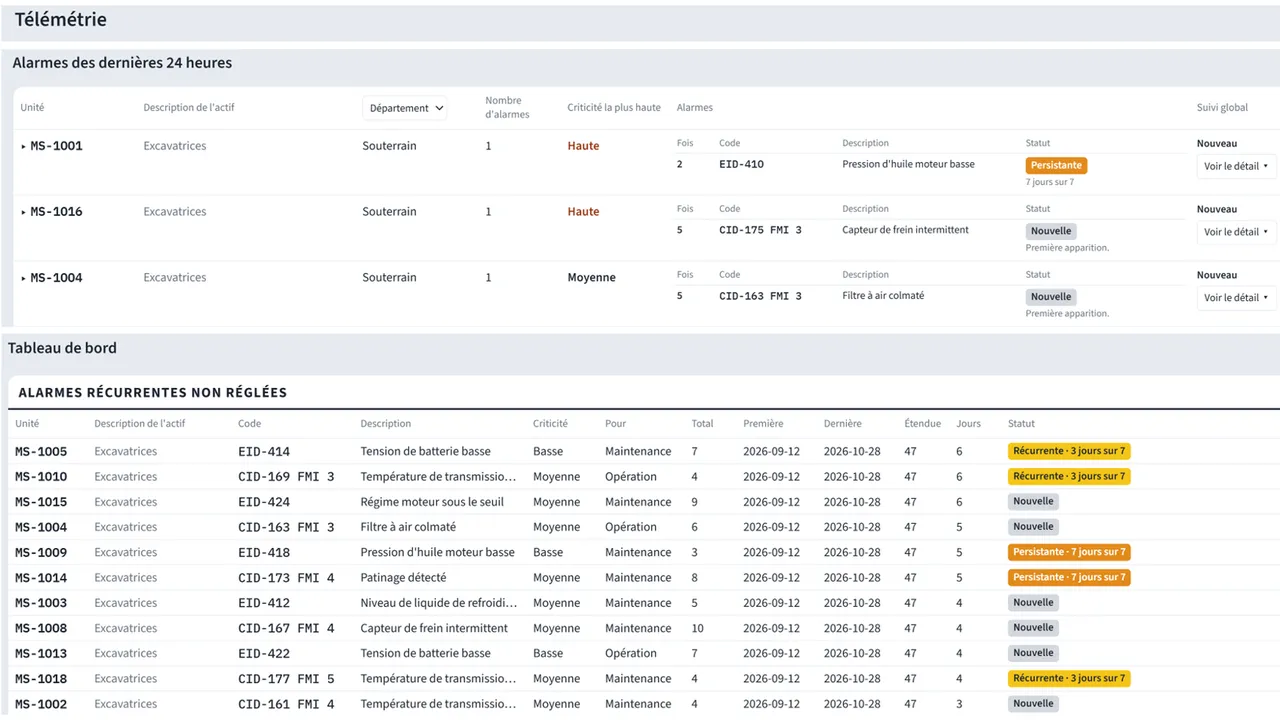1280x720 pixels.
Task: Click the Jours column header
Action: click(968, 424)
